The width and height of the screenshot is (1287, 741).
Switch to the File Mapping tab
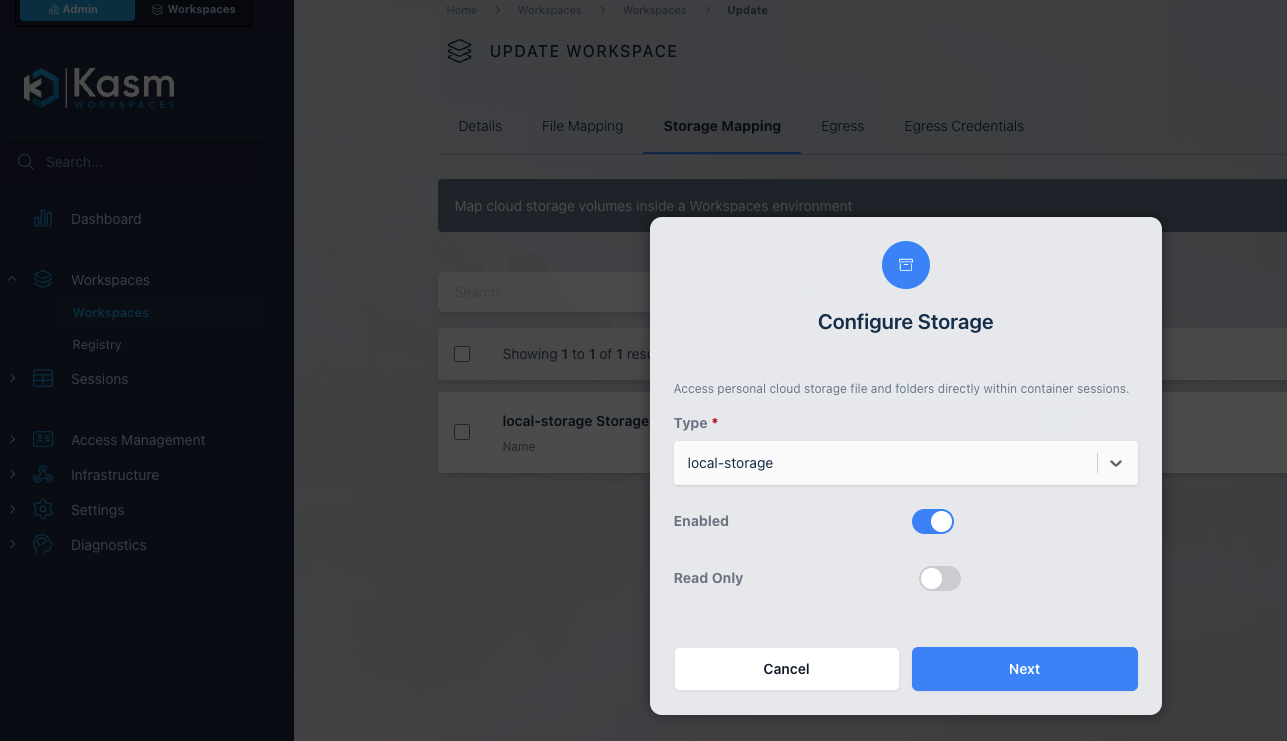pos(582,126)
